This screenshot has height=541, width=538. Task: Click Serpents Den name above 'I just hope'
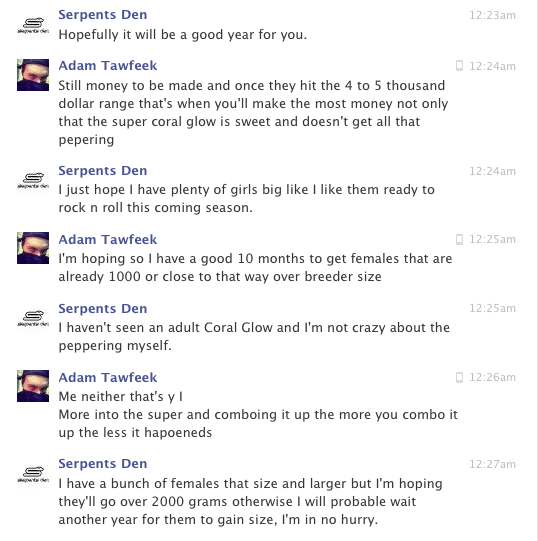[102, 170]
